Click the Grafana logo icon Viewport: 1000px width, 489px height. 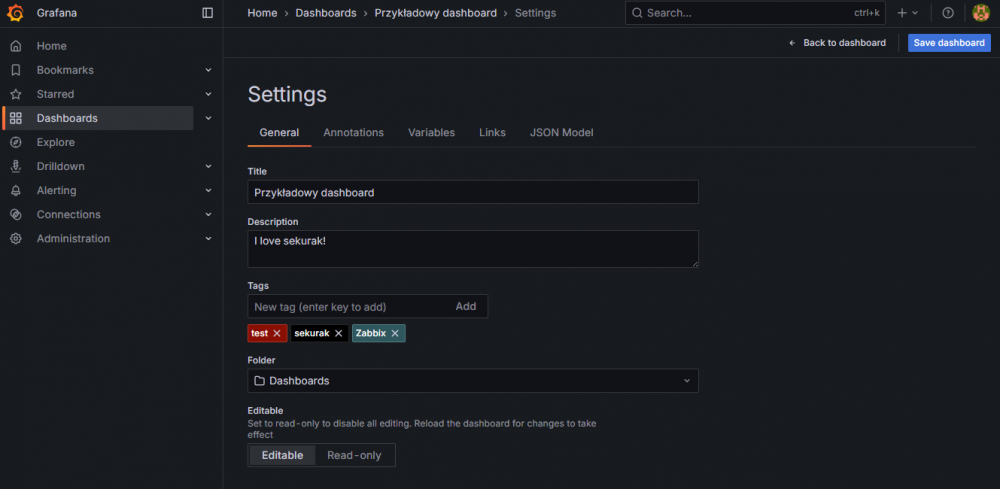coord(15,13)
